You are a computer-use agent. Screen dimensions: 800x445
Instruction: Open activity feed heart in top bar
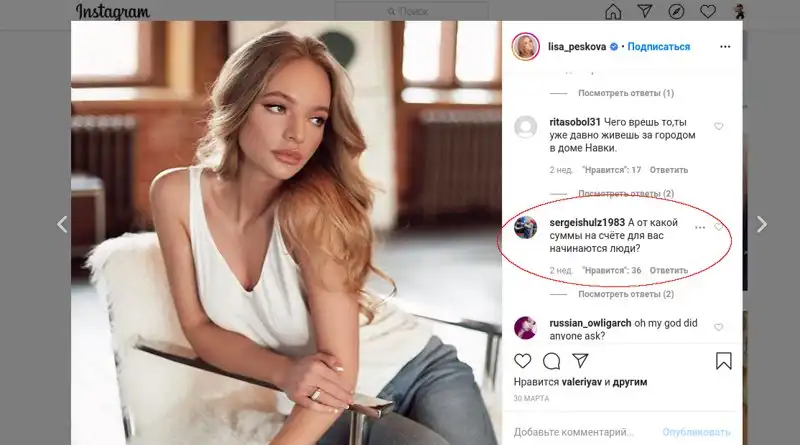point(707,12)
